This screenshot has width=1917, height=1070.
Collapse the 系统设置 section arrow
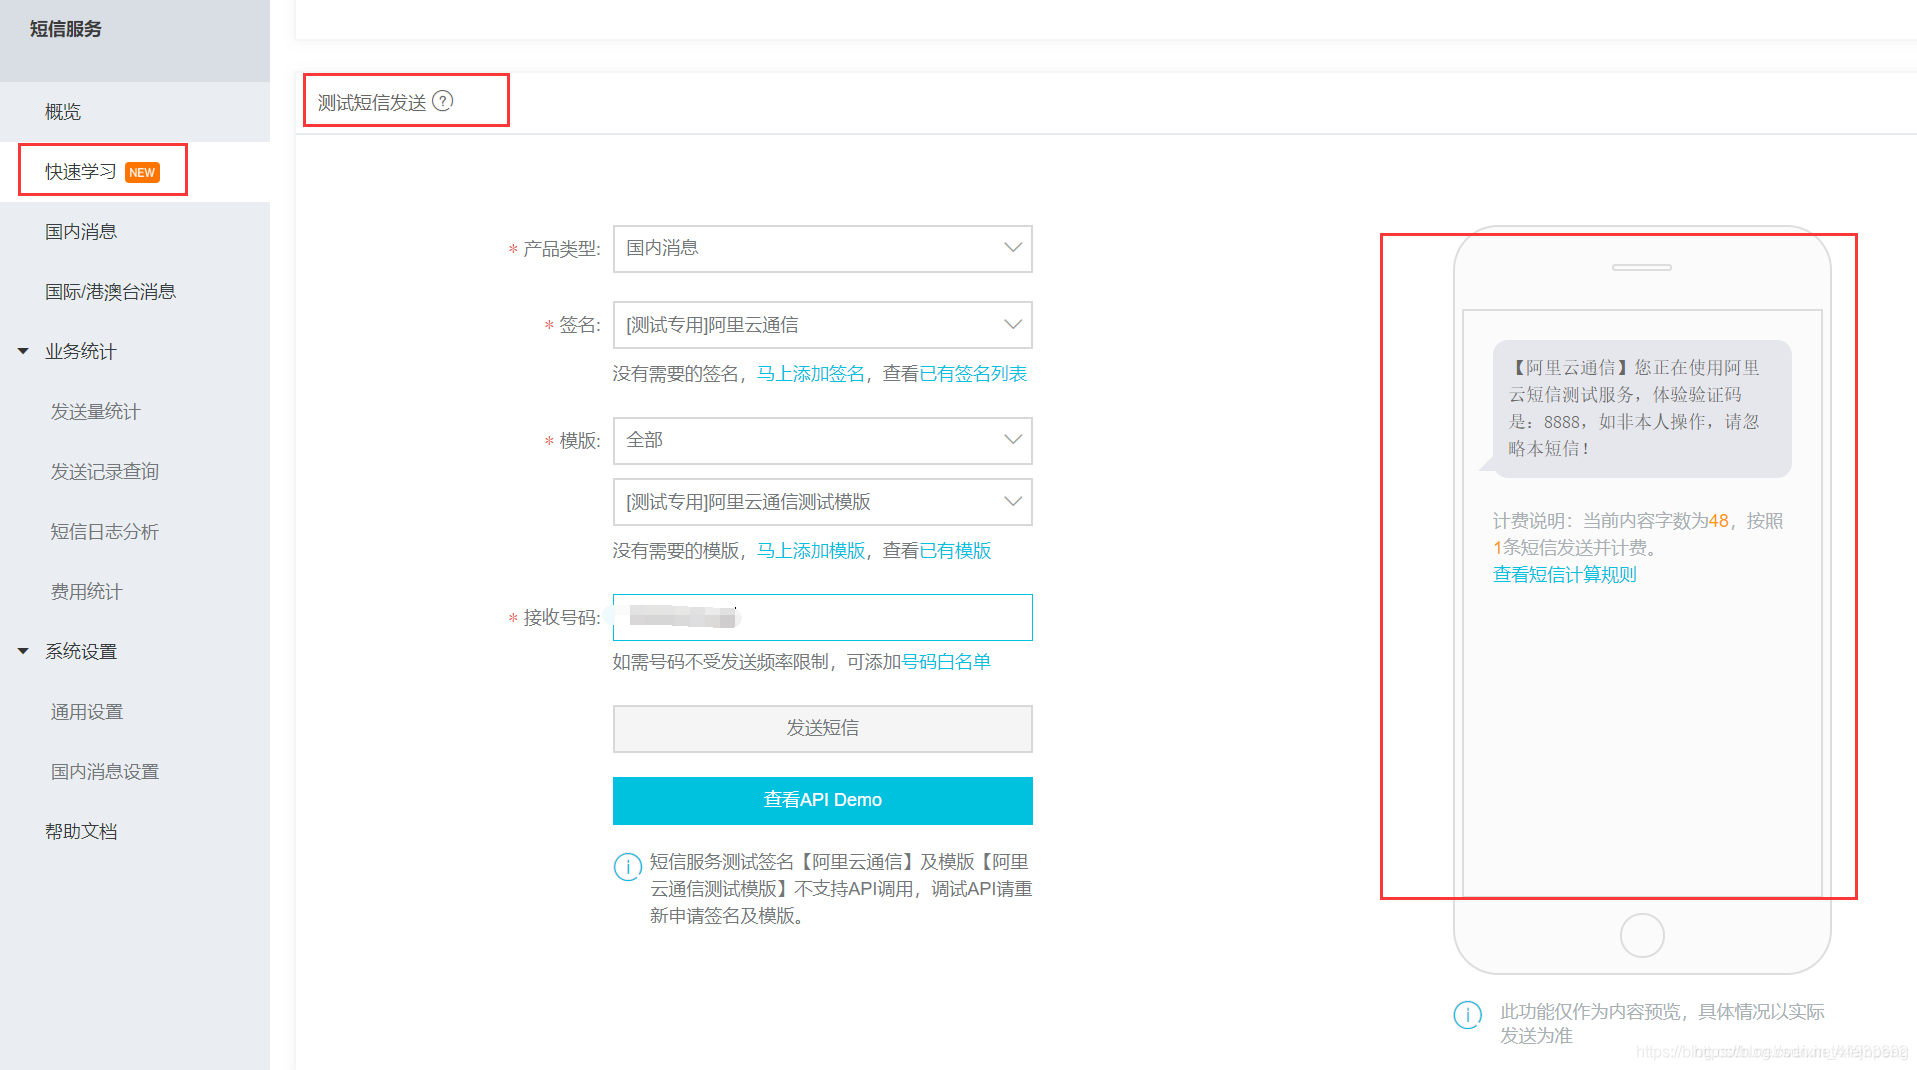(x=23, y=651)
